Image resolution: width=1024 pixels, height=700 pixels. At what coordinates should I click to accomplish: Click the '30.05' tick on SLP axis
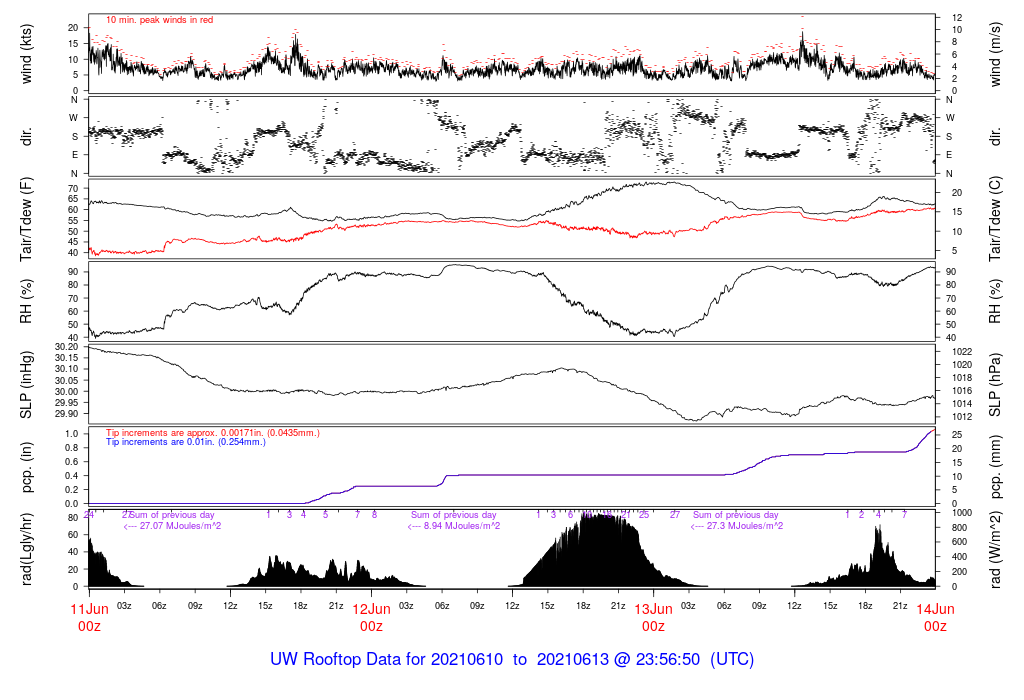pos(67,381)
